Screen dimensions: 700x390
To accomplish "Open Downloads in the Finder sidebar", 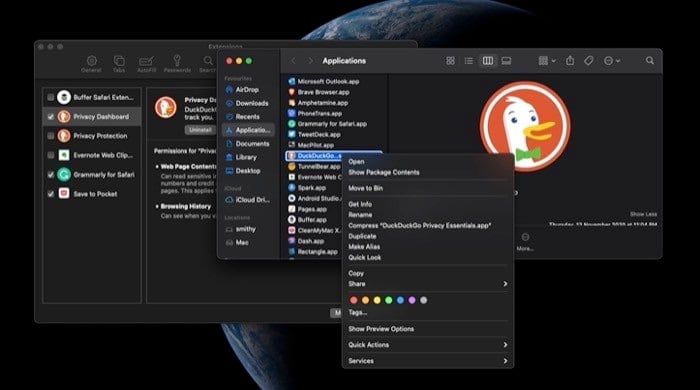I will 247,103.
